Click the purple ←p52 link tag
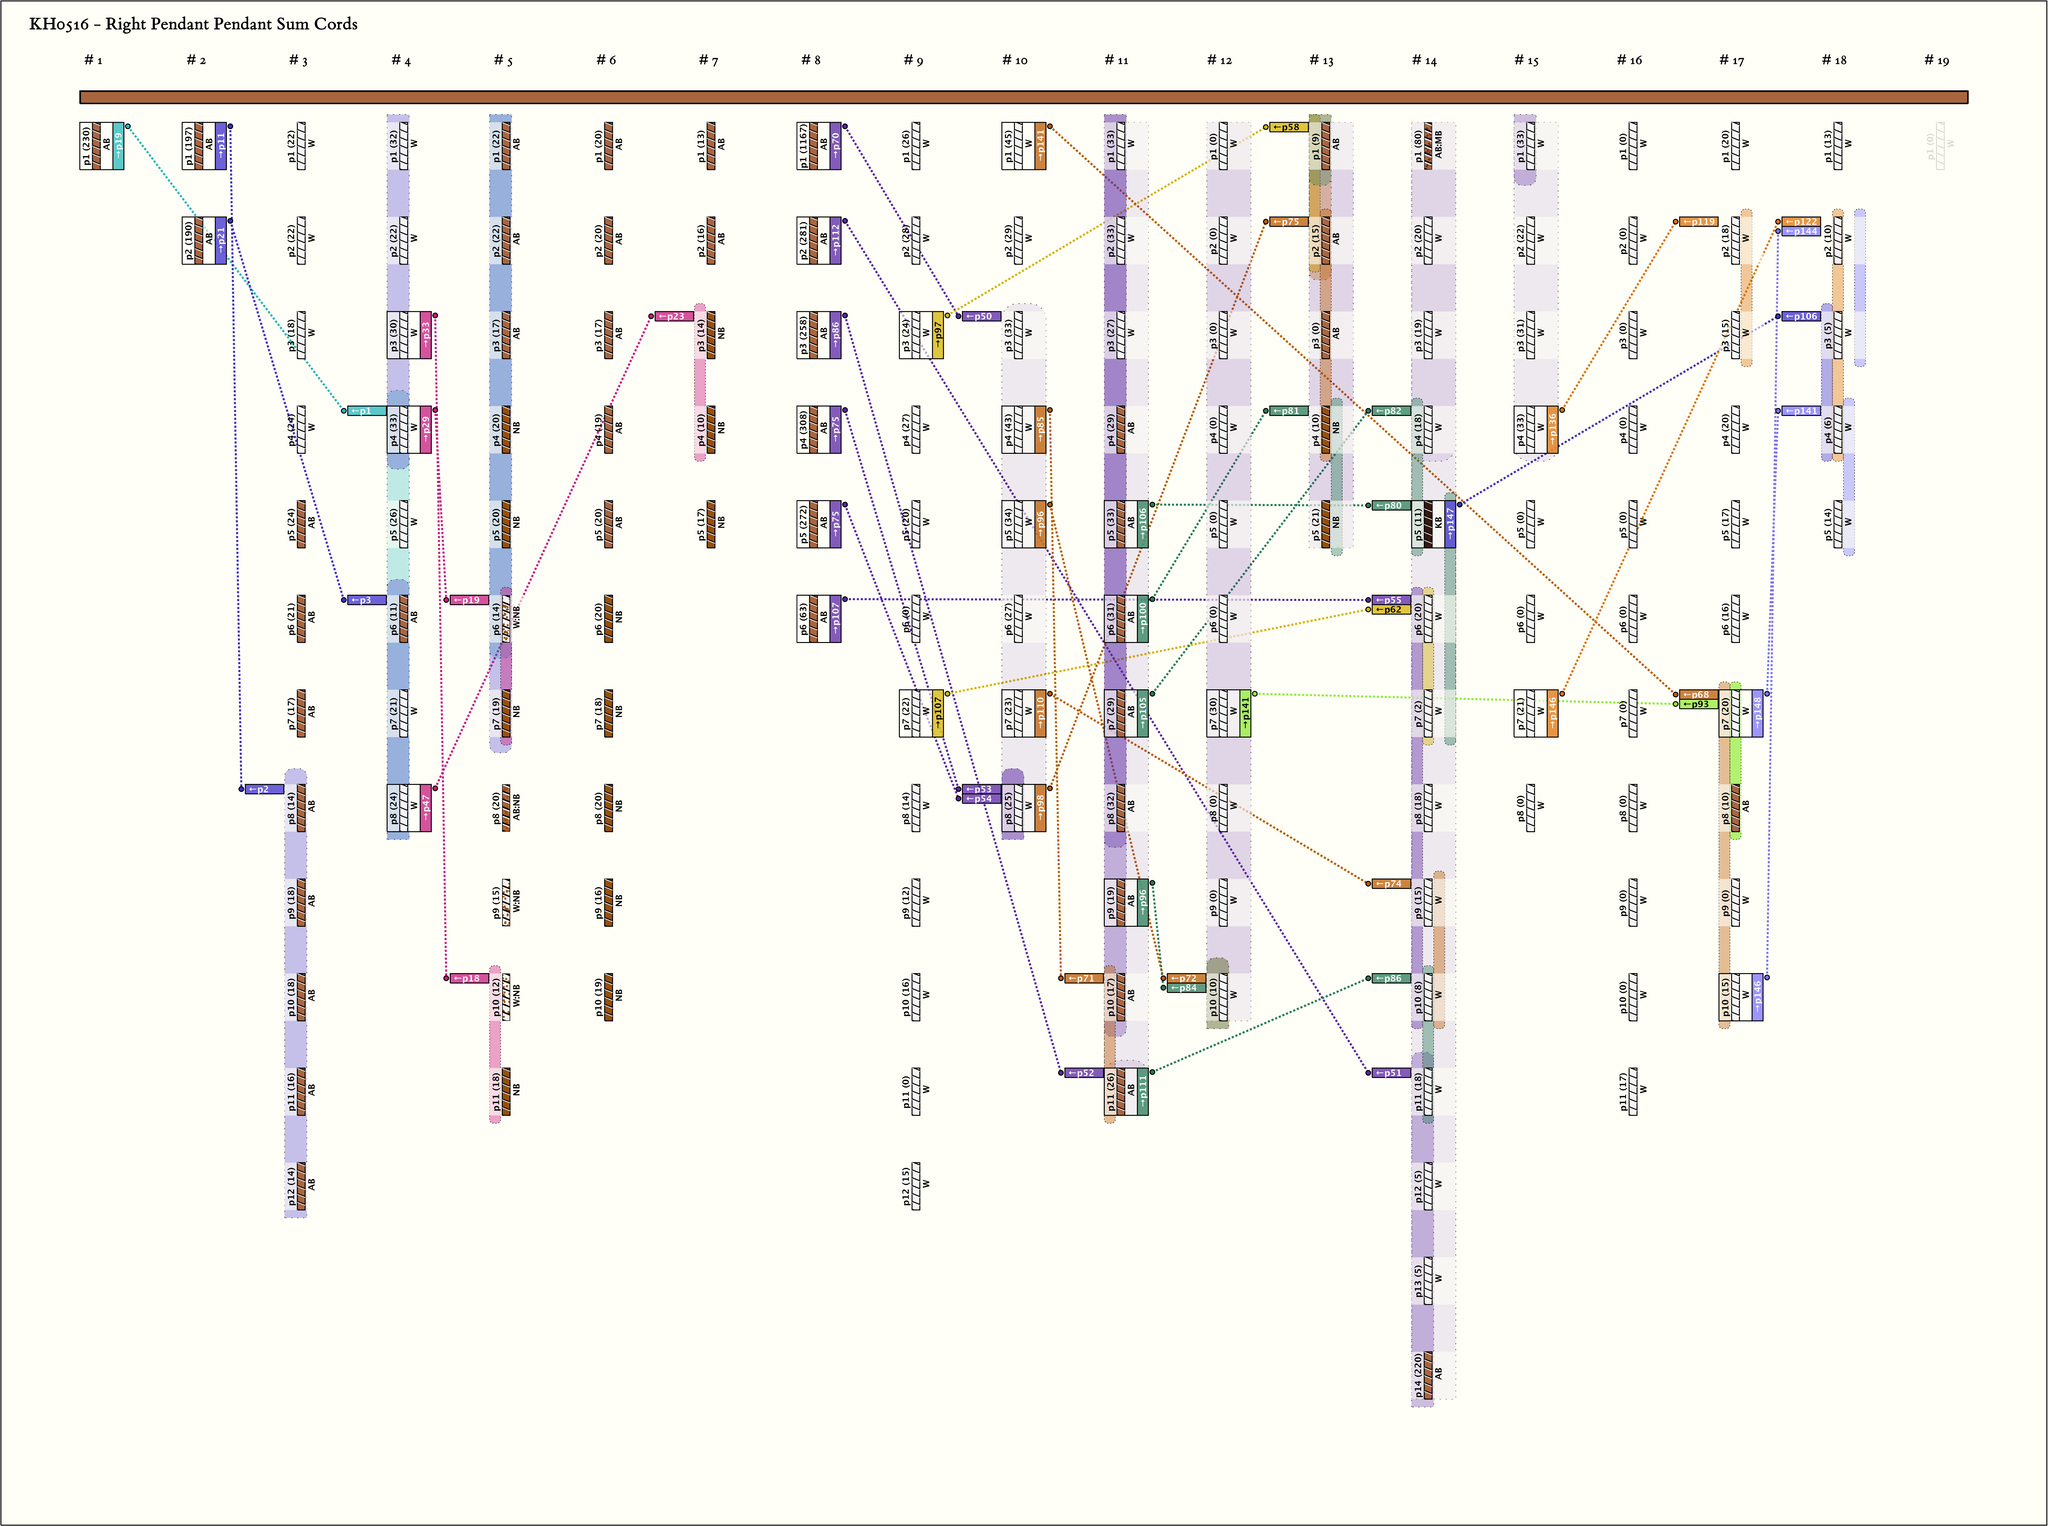 tap(1084, 1073)
